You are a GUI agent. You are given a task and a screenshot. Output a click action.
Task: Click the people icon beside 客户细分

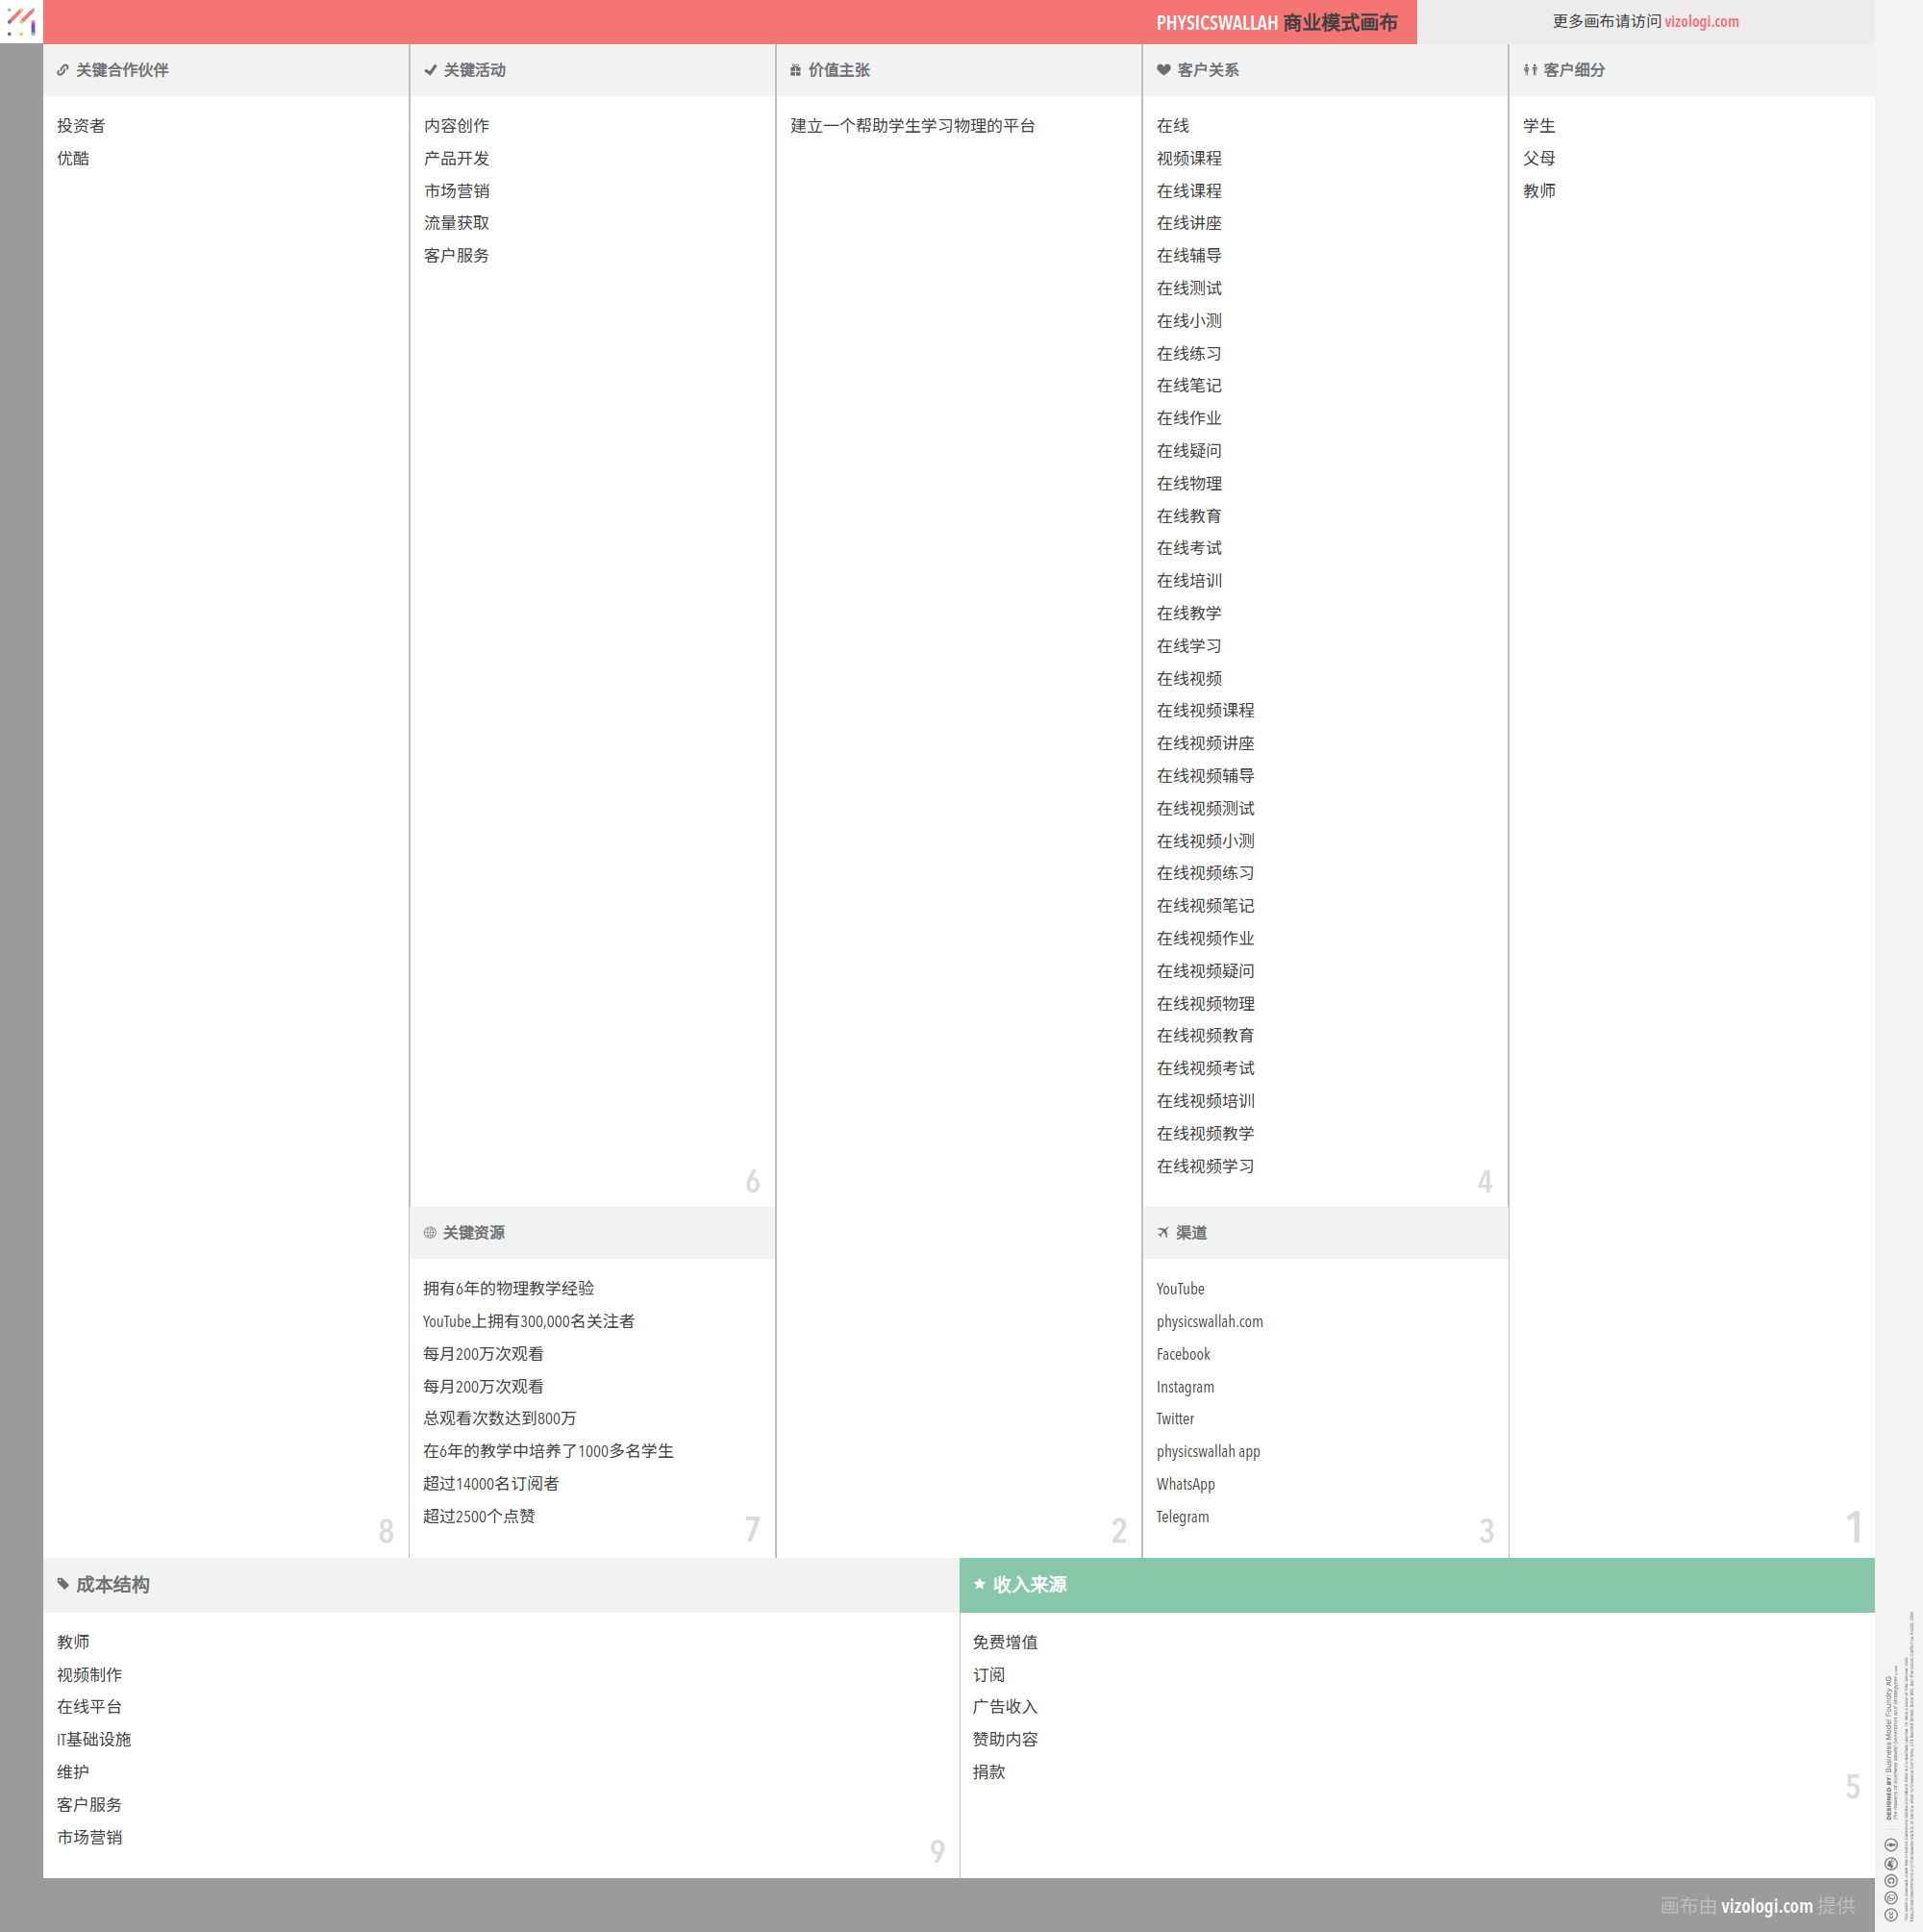pyautogui.click(x=1529, y=70)
